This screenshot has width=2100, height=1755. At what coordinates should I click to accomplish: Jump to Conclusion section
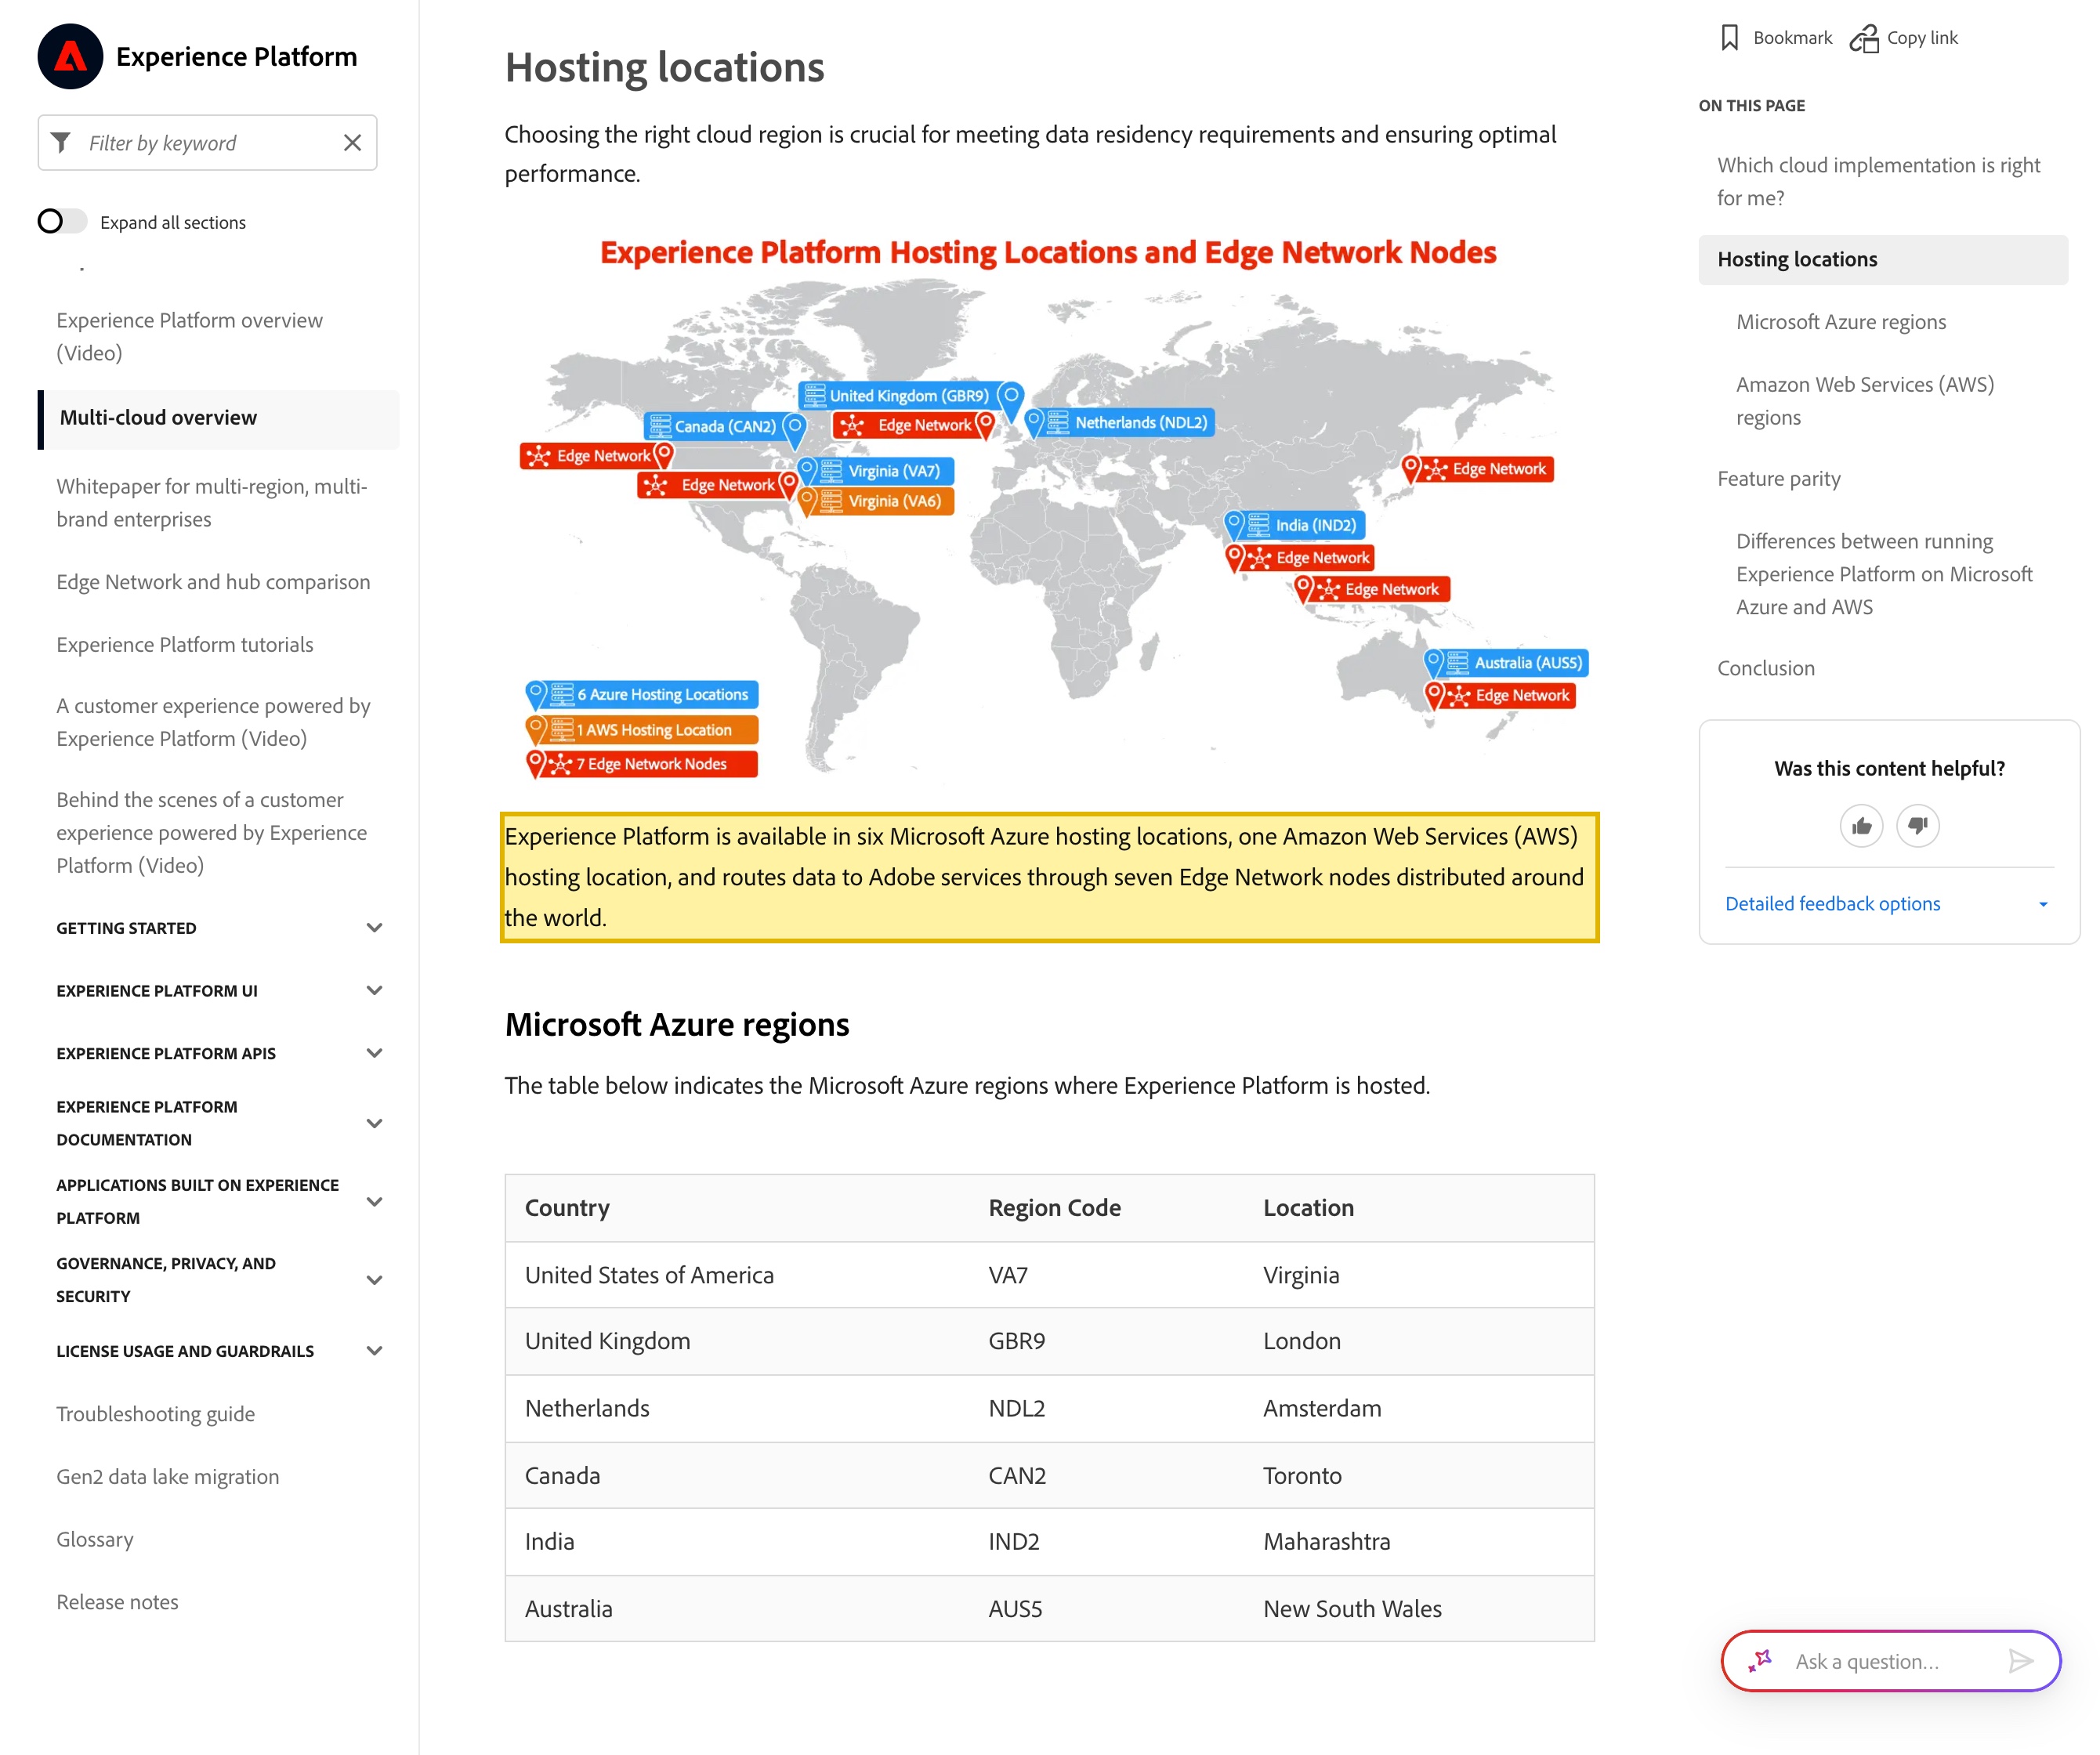tap(1765, 668)
